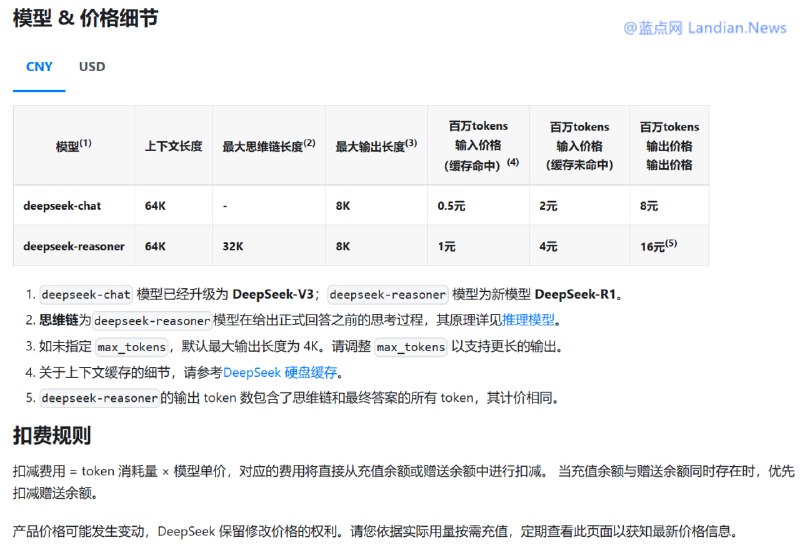Click the dash cell in deepseek-chat row
Screen dimensions: 800x550
point(269,206)
